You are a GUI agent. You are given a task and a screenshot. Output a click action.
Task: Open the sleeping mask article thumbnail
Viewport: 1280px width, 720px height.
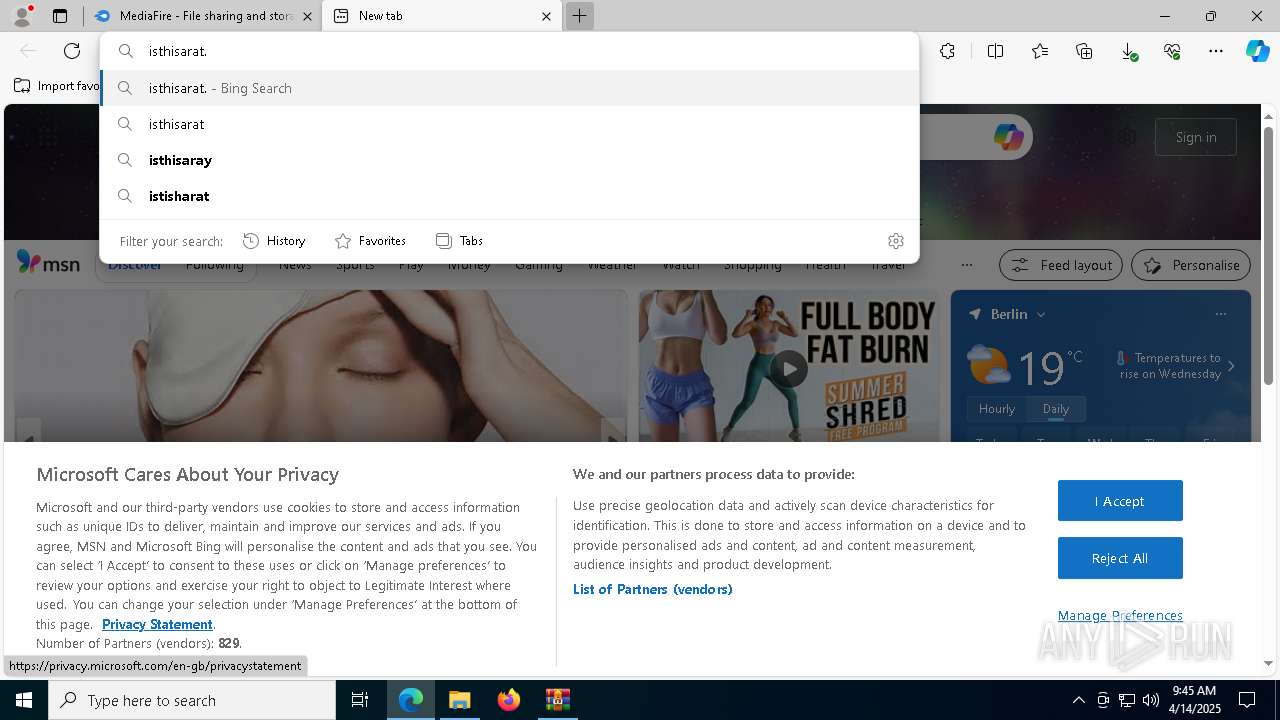tap(320, 366)
